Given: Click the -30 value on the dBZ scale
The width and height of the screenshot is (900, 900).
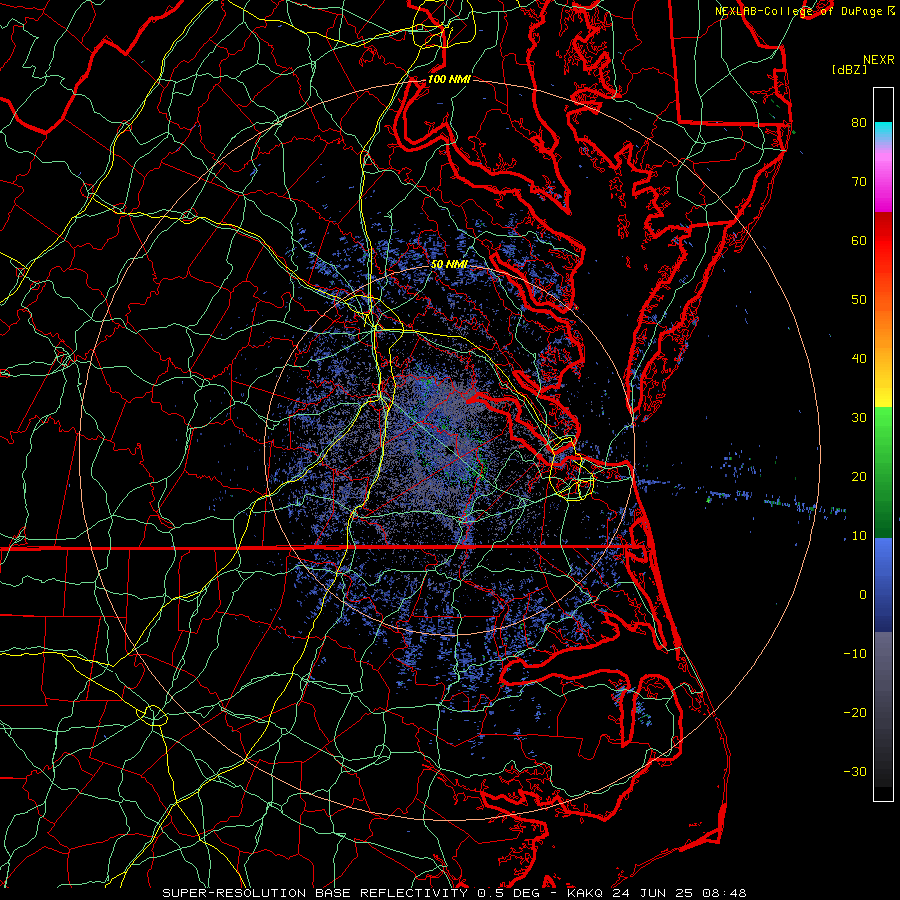Looking at the screenshot, I should pyautogui.click(x=855, y=771).
